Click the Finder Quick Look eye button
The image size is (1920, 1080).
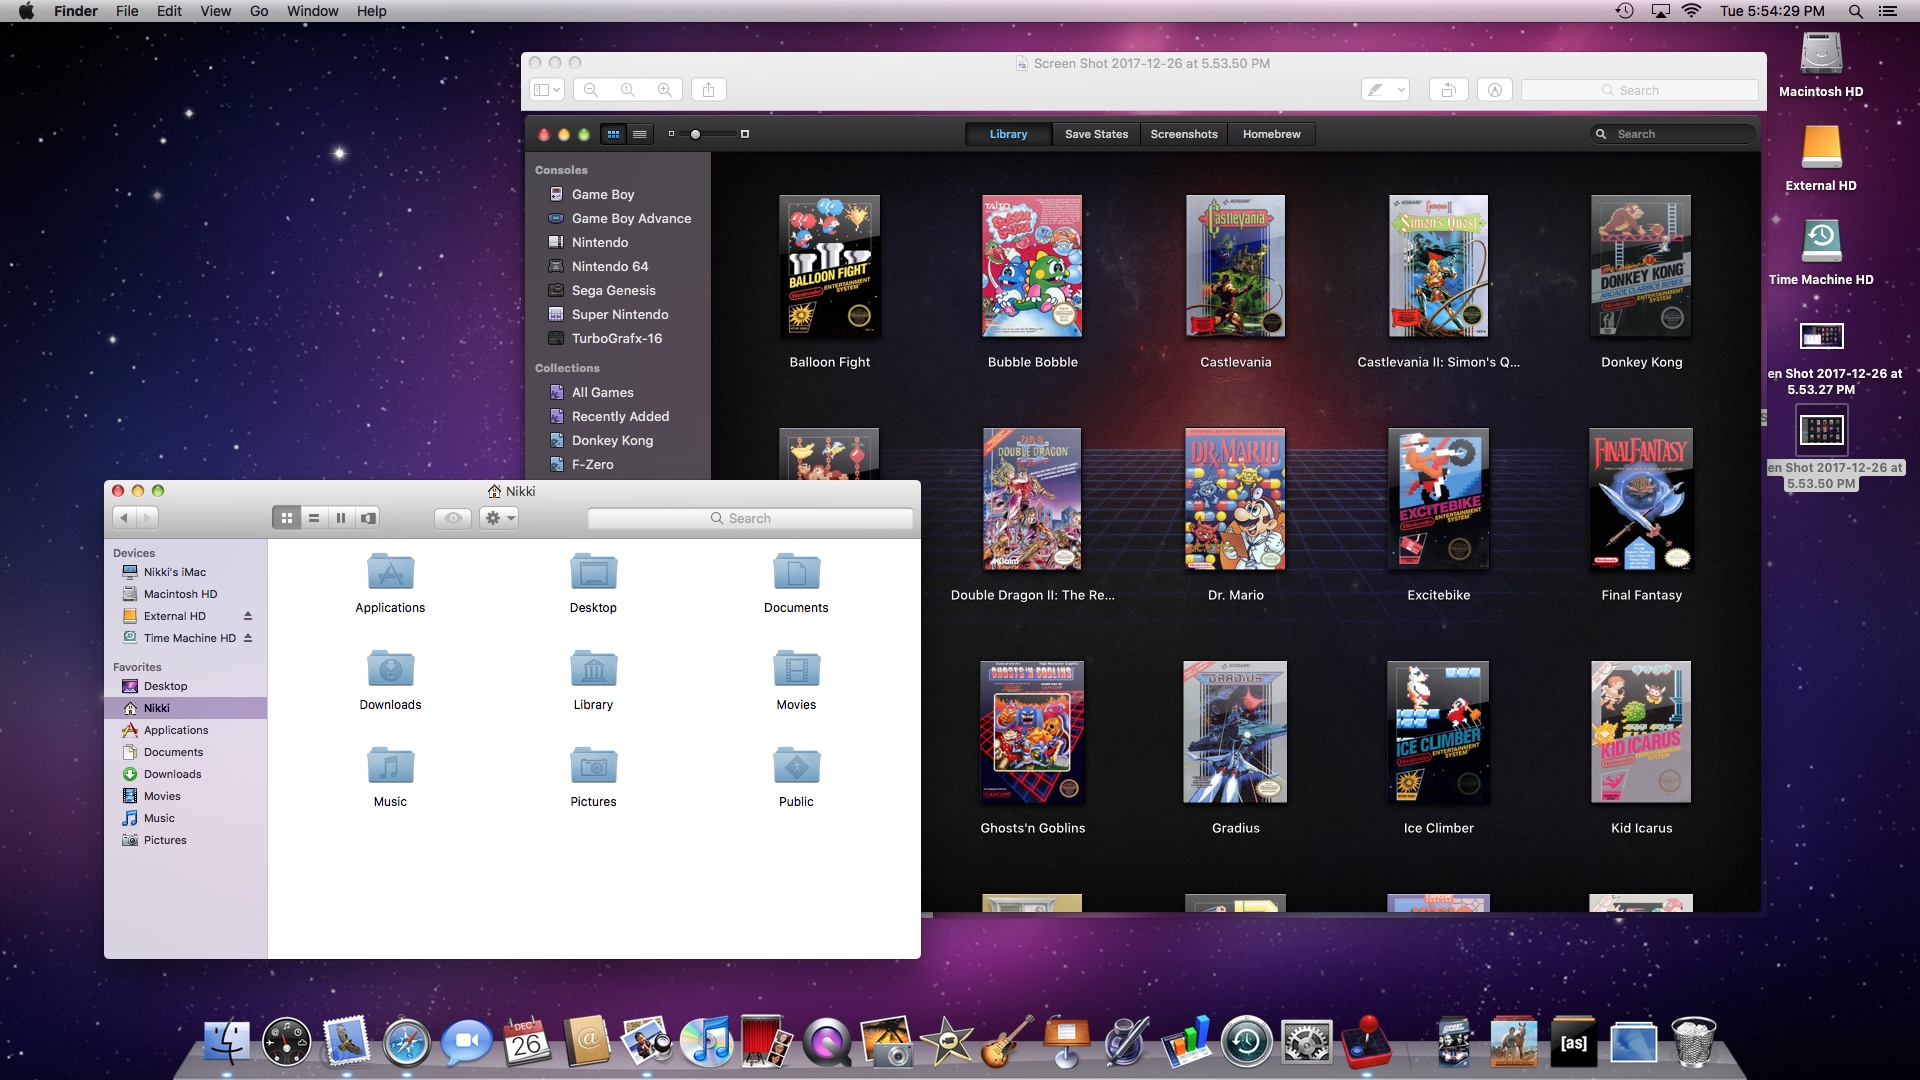tap(453, 518)
